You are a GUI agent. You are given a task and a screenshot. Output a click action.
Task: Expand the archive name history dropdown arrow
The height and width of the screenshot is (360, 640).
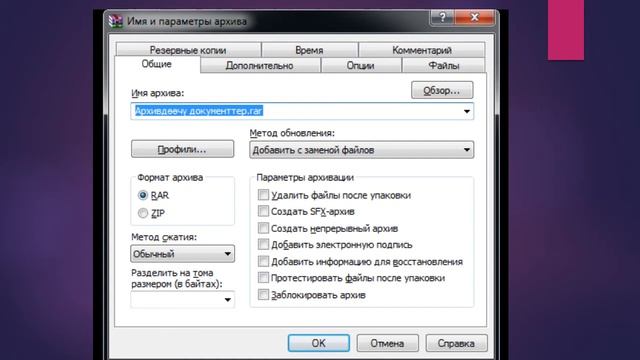pos(467,111)
